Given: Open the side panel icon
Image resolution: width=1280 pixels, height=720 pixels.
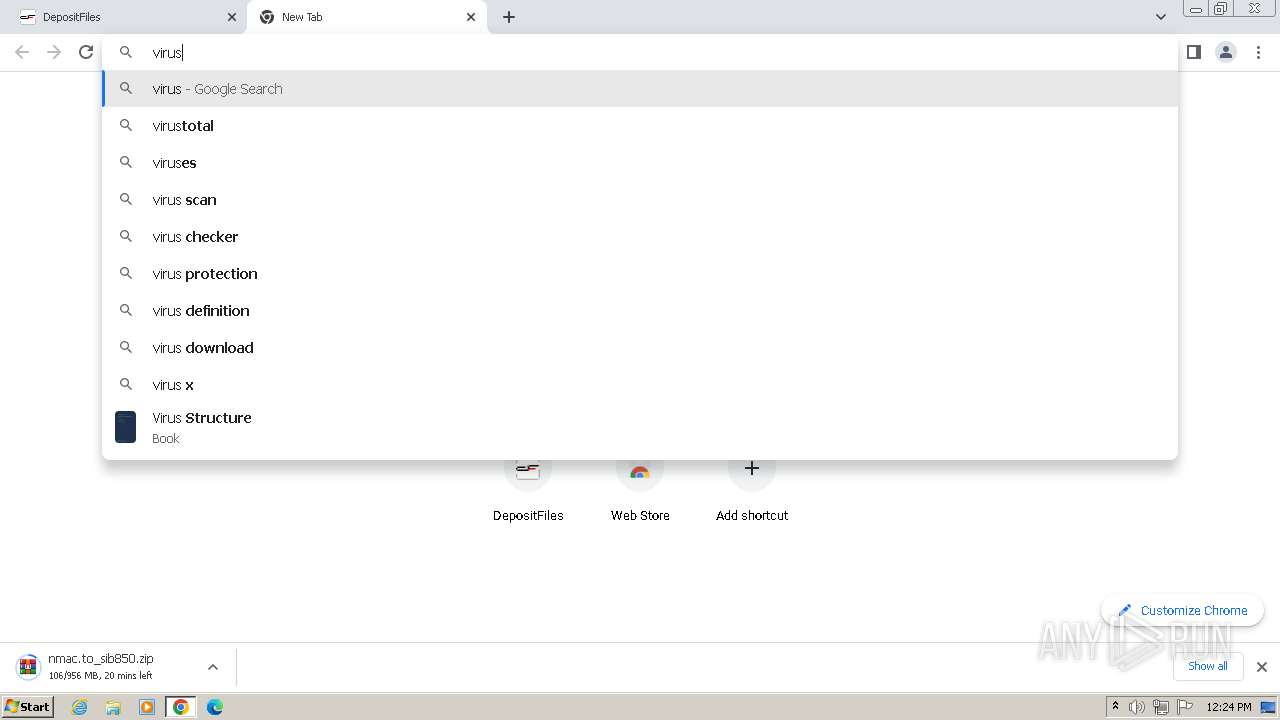Looking at the screenshot, I should click(x=1193, y=52).
